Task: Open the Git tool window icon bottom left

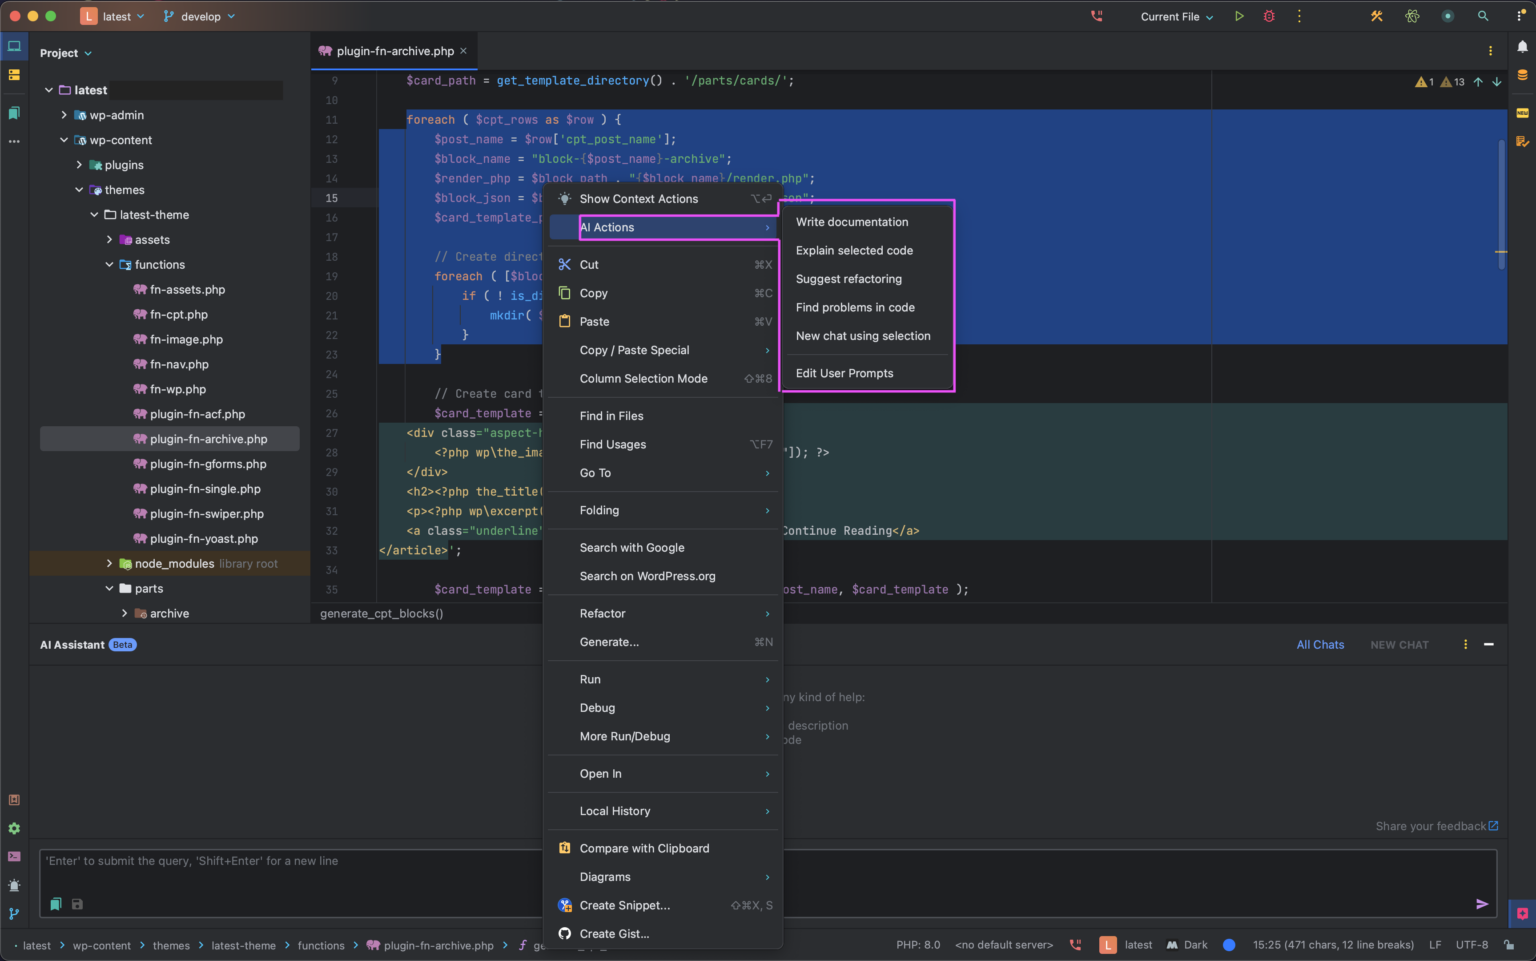Action: [x=14, y=914]
